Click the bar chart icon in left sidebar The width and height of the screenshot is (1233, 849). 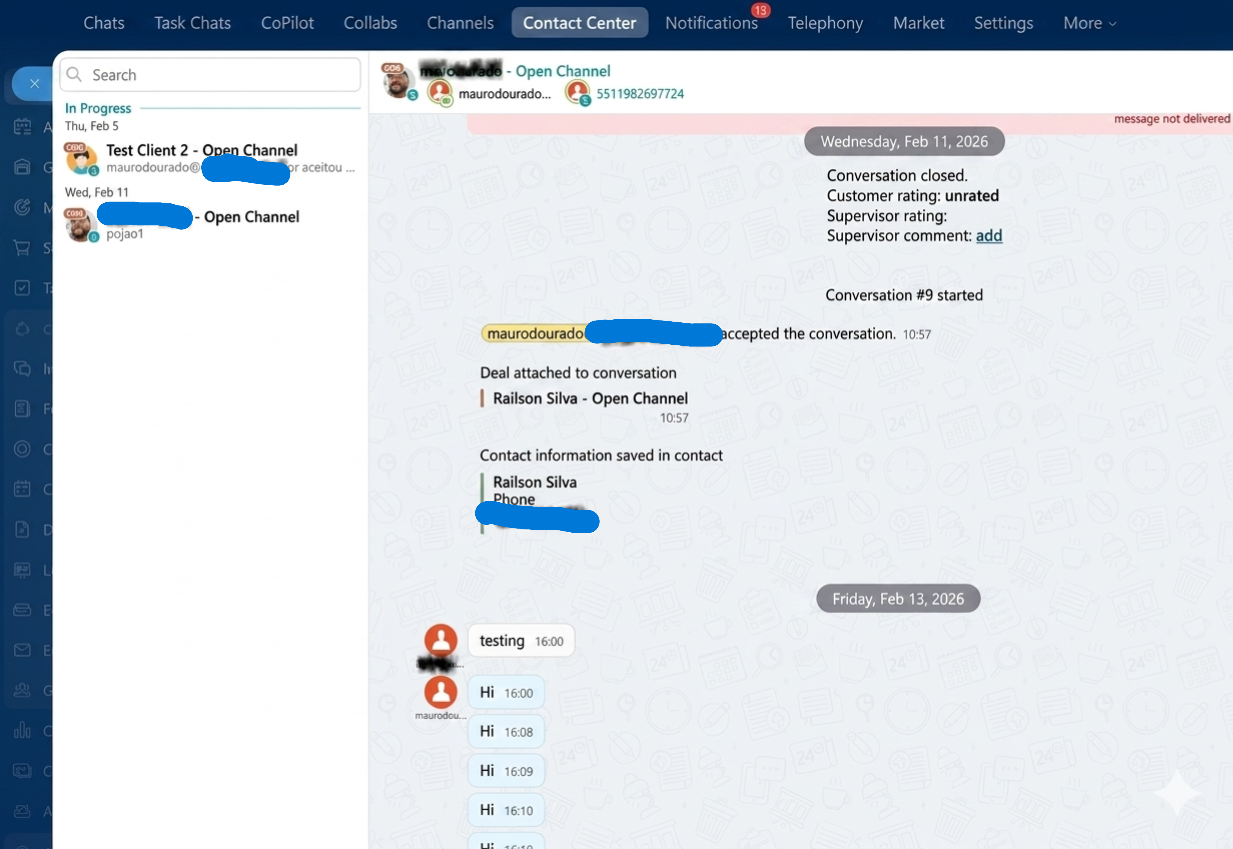(22, 731)
